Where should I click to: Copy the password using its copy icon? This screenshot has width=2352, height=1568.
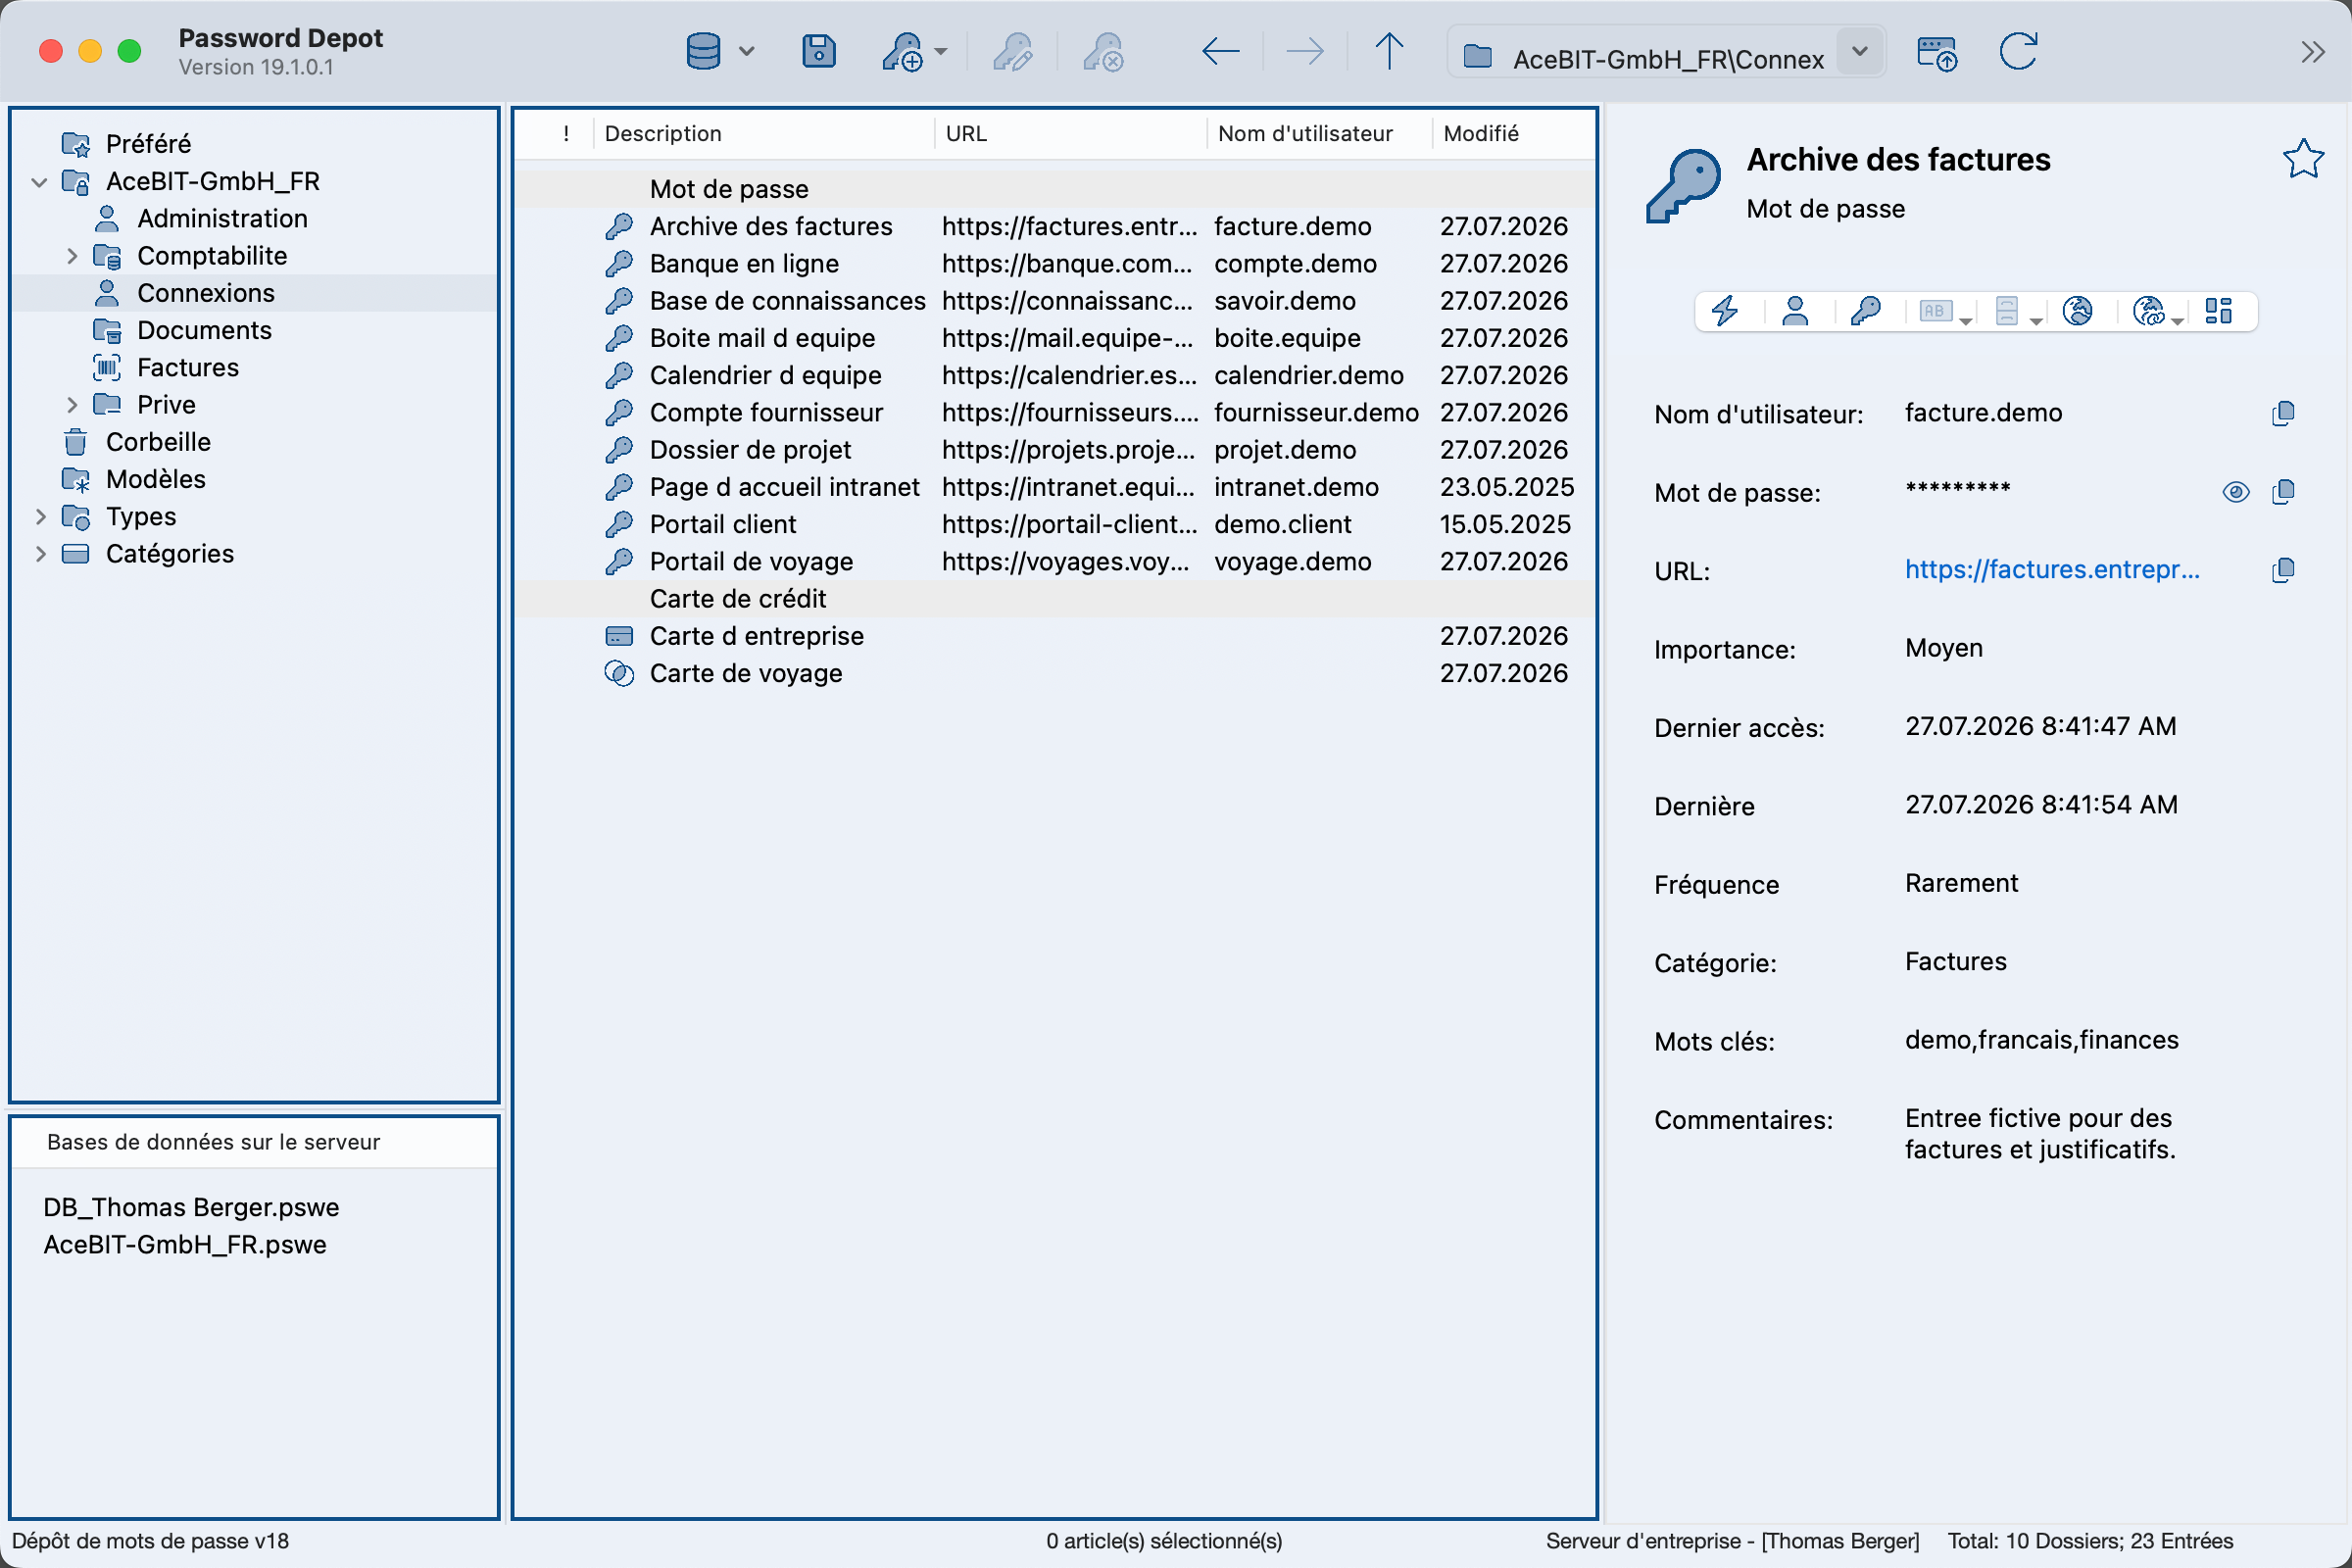[x=2283, y=491]
